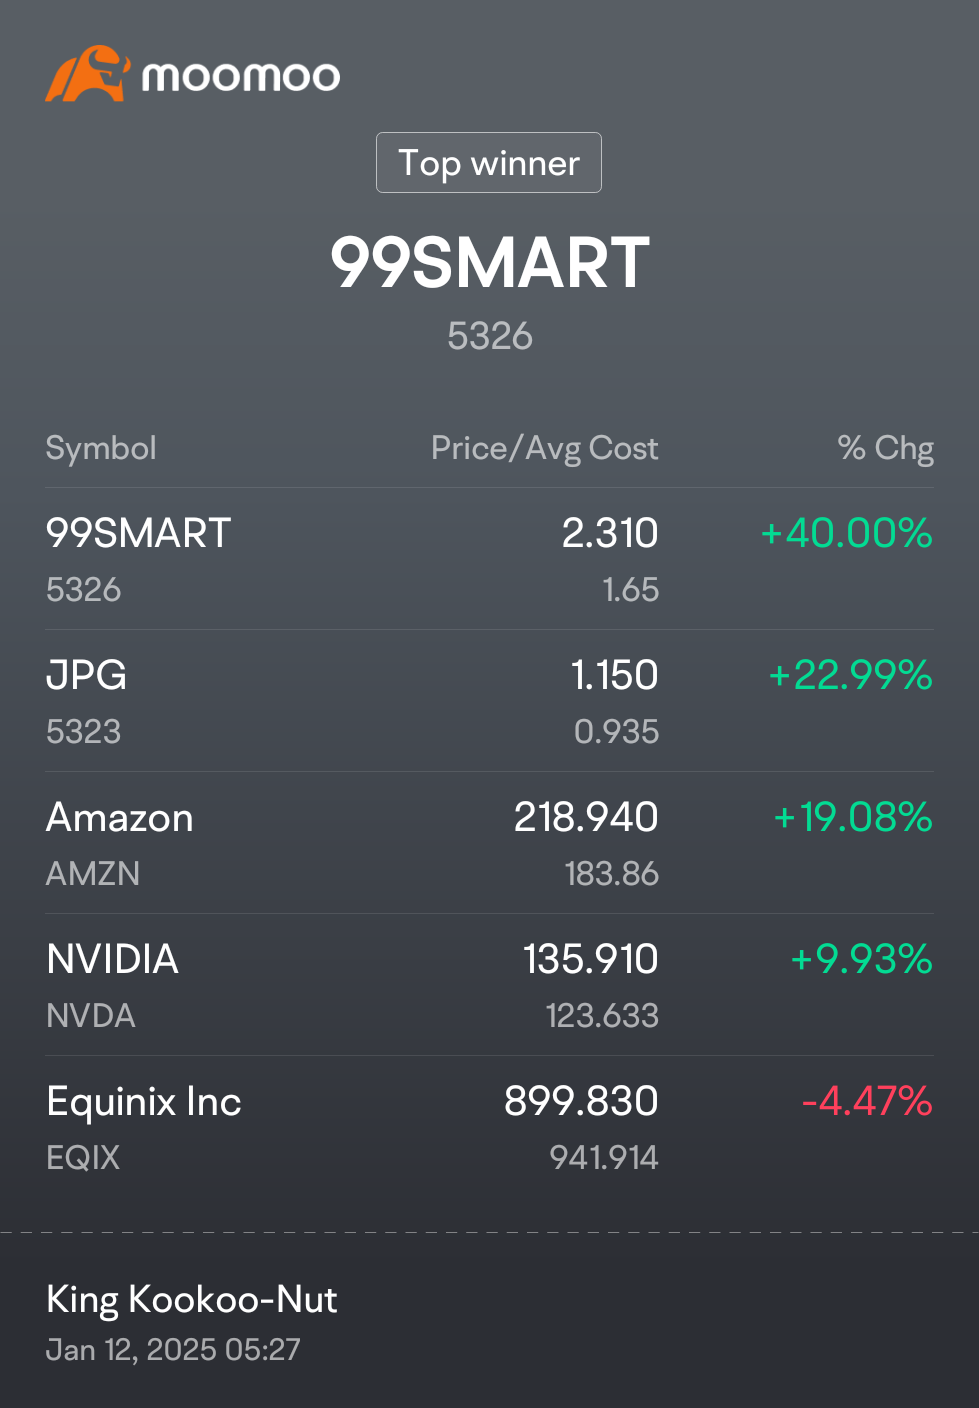Viewport: 979px width, 1408px height.
Task: Select the Top winner badge
Action: (x=489, y=162)
